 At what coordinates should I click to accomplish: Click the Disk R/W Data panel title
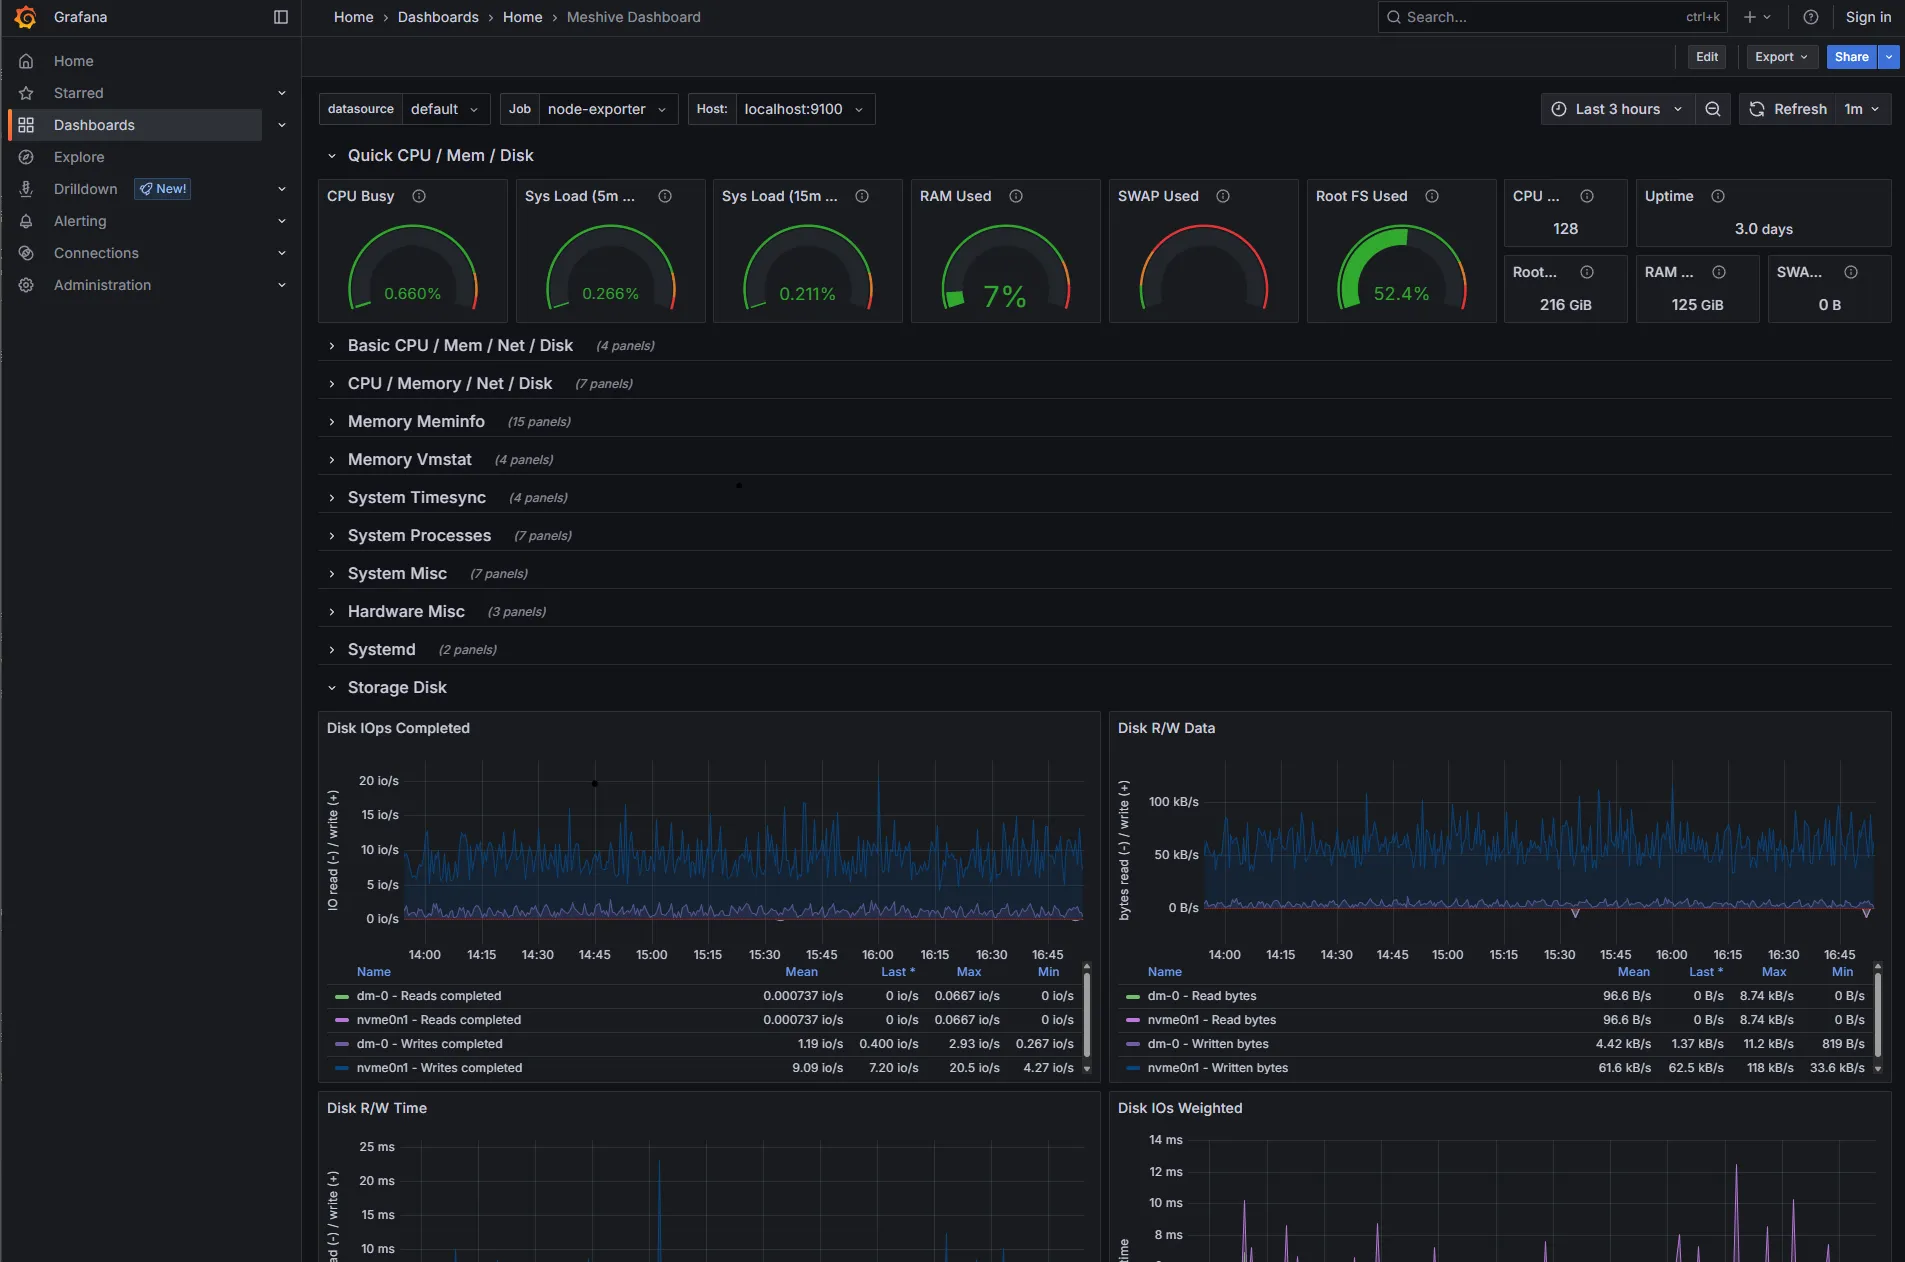click(1166, 728)
